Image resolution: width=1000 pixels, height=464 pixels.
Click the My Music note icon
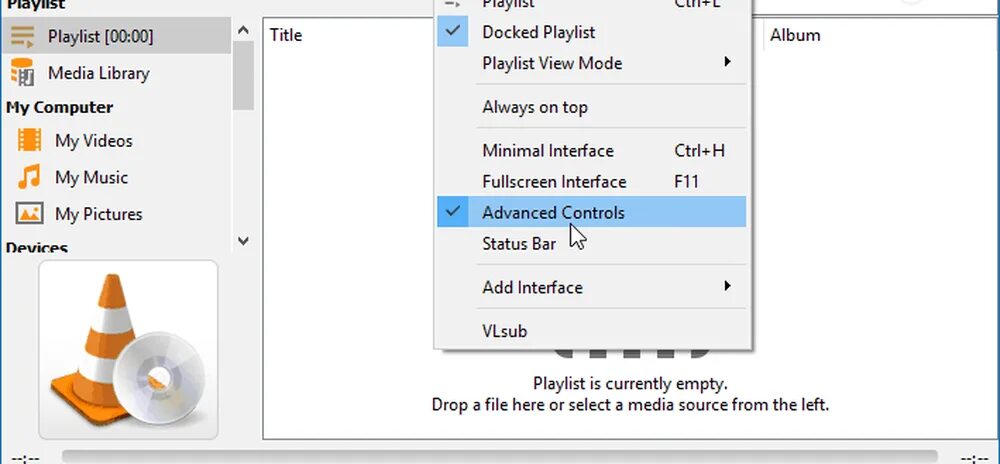pos(30,178)
